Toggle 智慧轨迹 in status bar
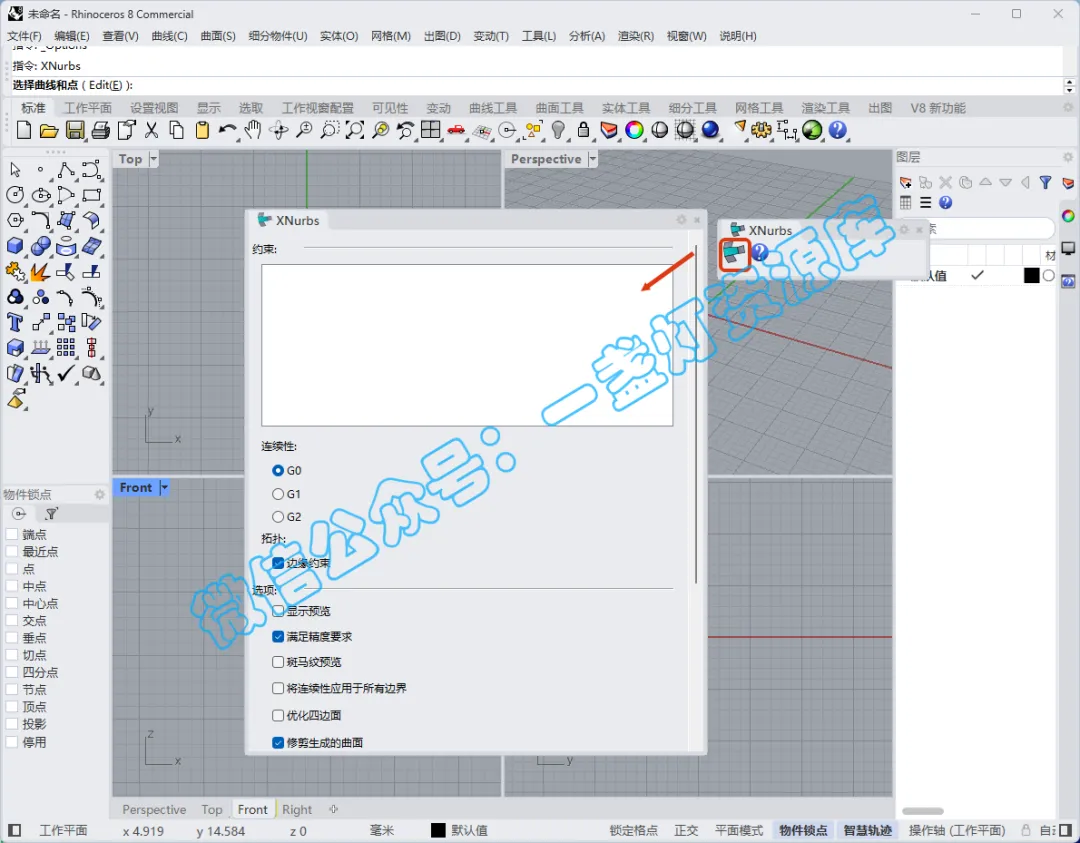The height and width of the screenshot is (843, 1080). click(x=868, y=831)
